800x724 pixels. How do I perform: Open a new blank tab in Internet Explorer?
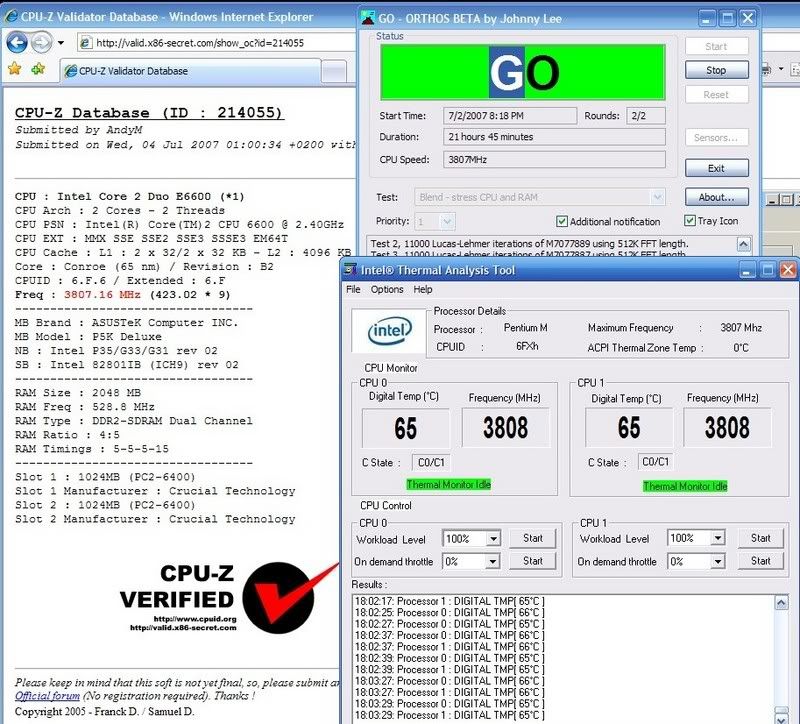tap(334, 71)
